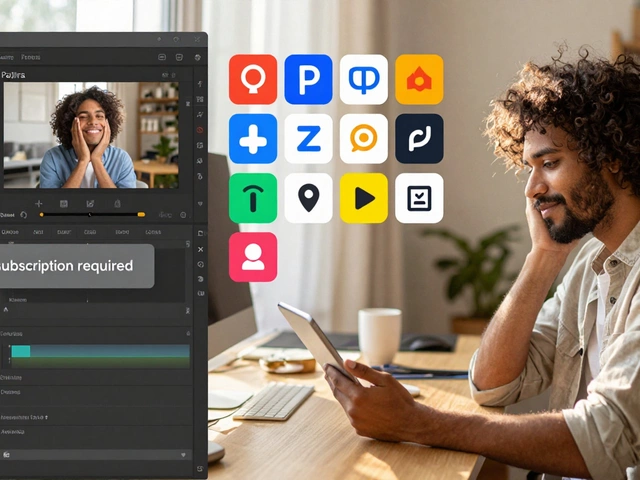640x480 pixels.
Task: Click the gem-shaped icon in editor top bar
Action: pos(198,58)
